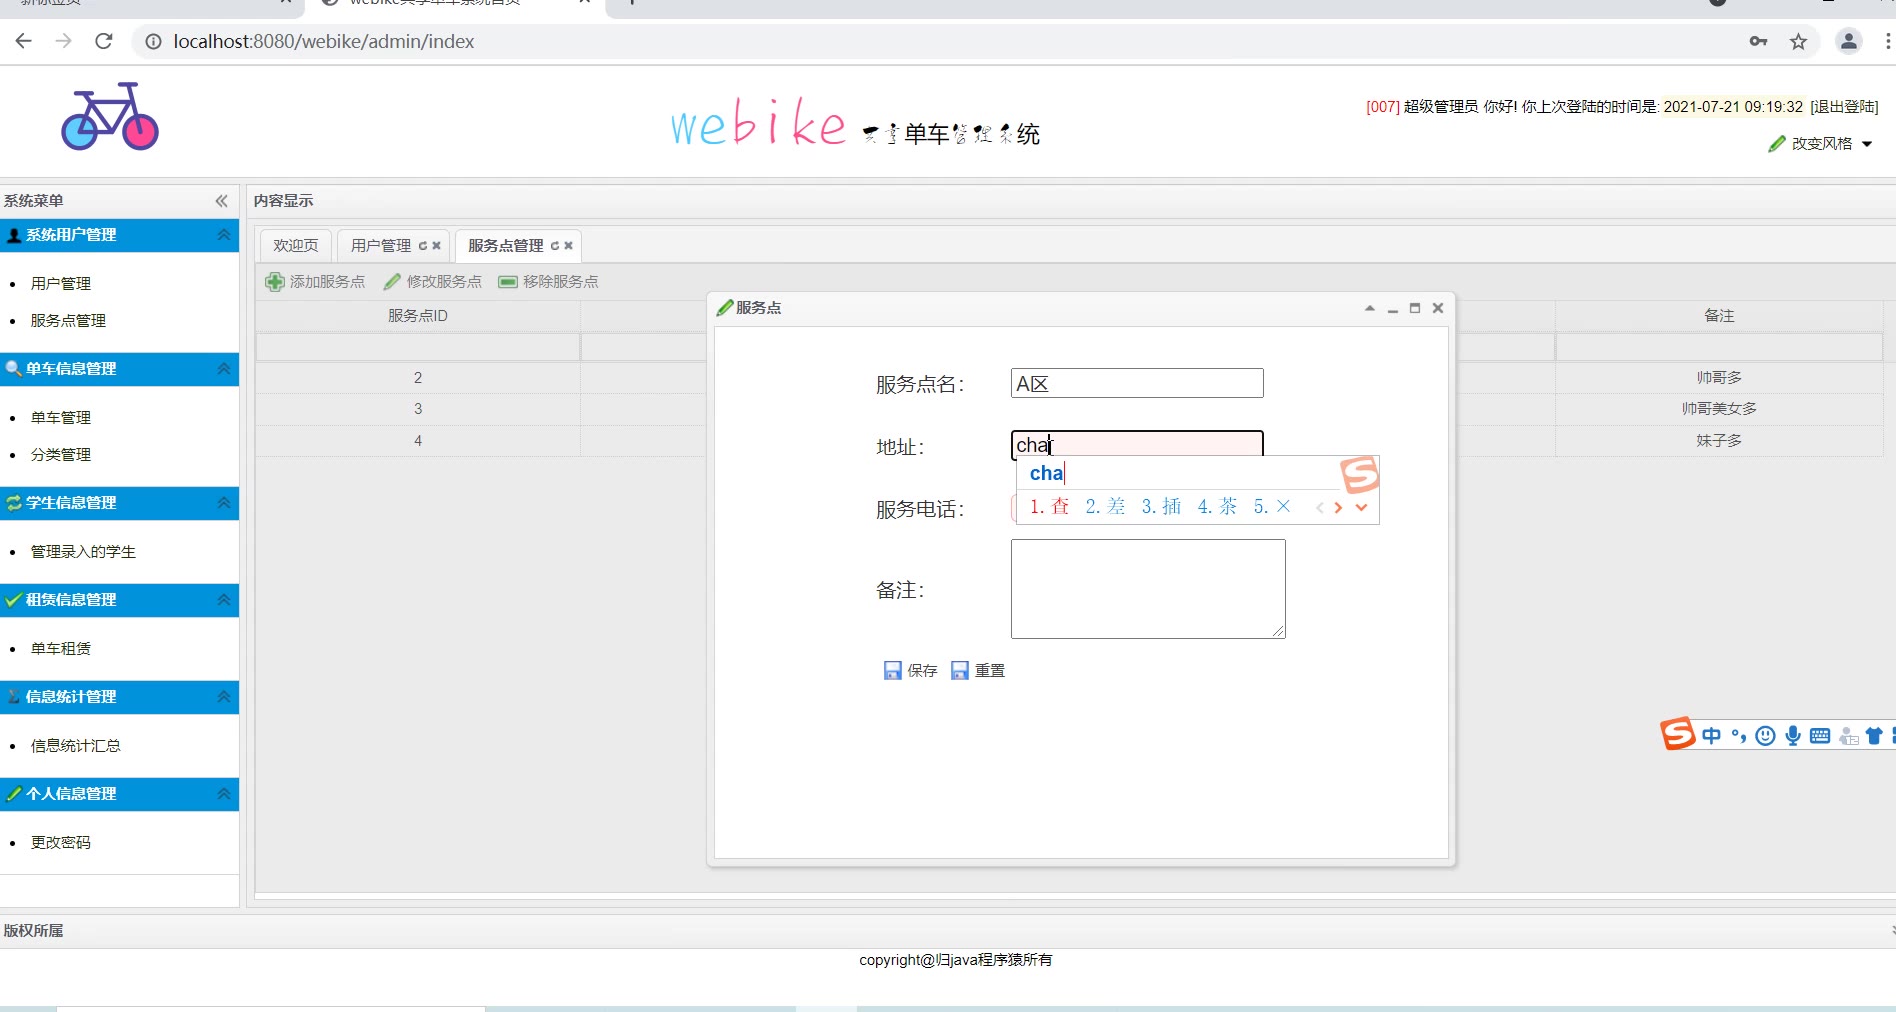Close the 服务点管理 tab
Image resolution: width=1896 pixels, height=1012 pixels.
(x=568, y=246)
